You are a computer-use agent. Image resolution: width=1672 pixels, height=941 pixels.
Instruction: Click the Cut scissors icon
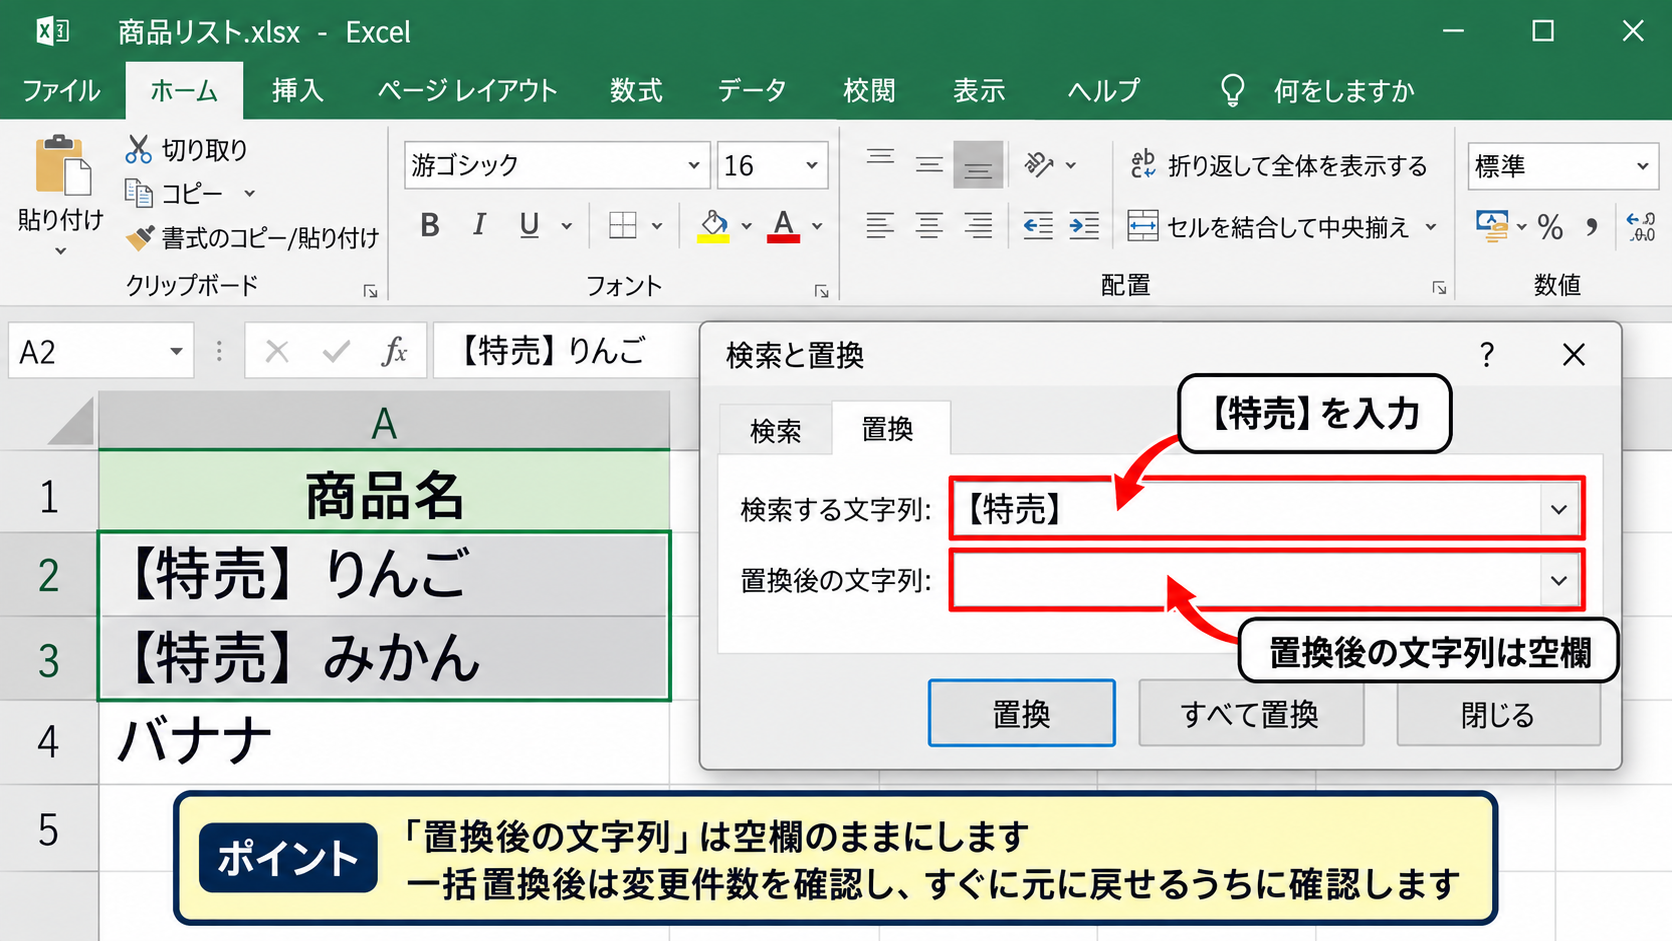(138, 149)
